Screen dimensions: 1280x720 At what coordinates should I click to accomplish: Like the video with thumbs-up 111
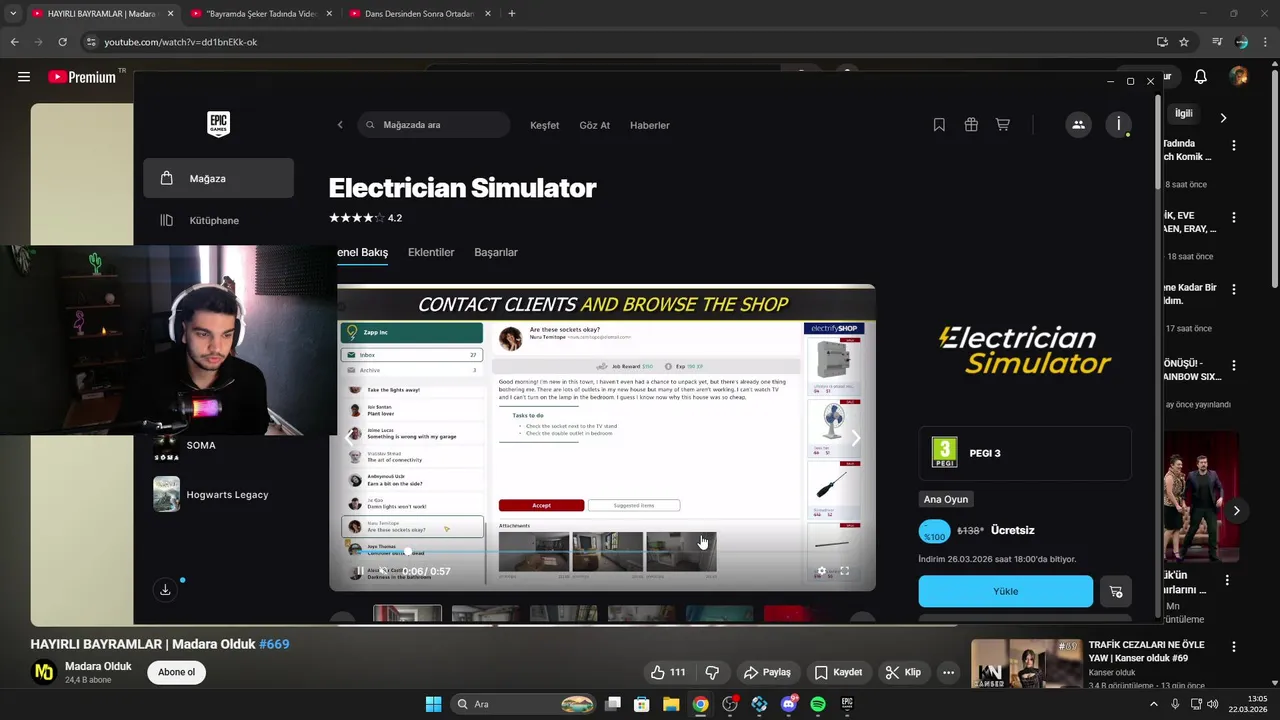coord(668,672)
